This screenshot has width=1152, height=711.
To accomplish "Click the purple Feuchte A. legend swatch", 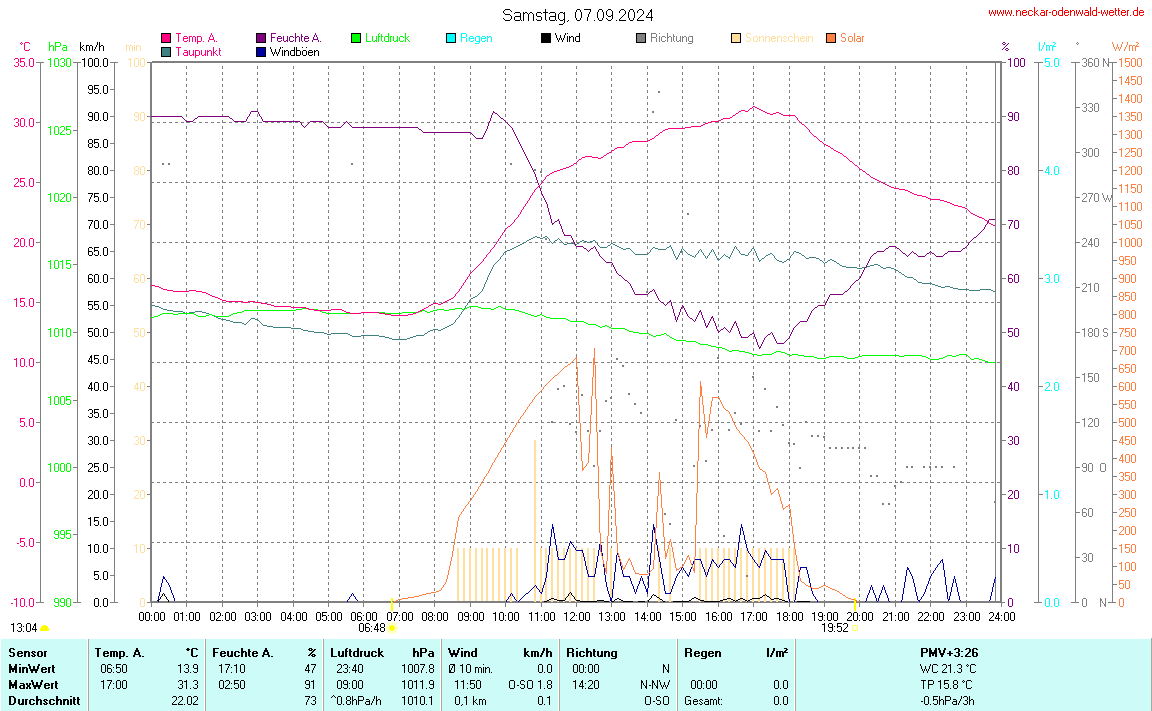I will [x=261, y=38].
